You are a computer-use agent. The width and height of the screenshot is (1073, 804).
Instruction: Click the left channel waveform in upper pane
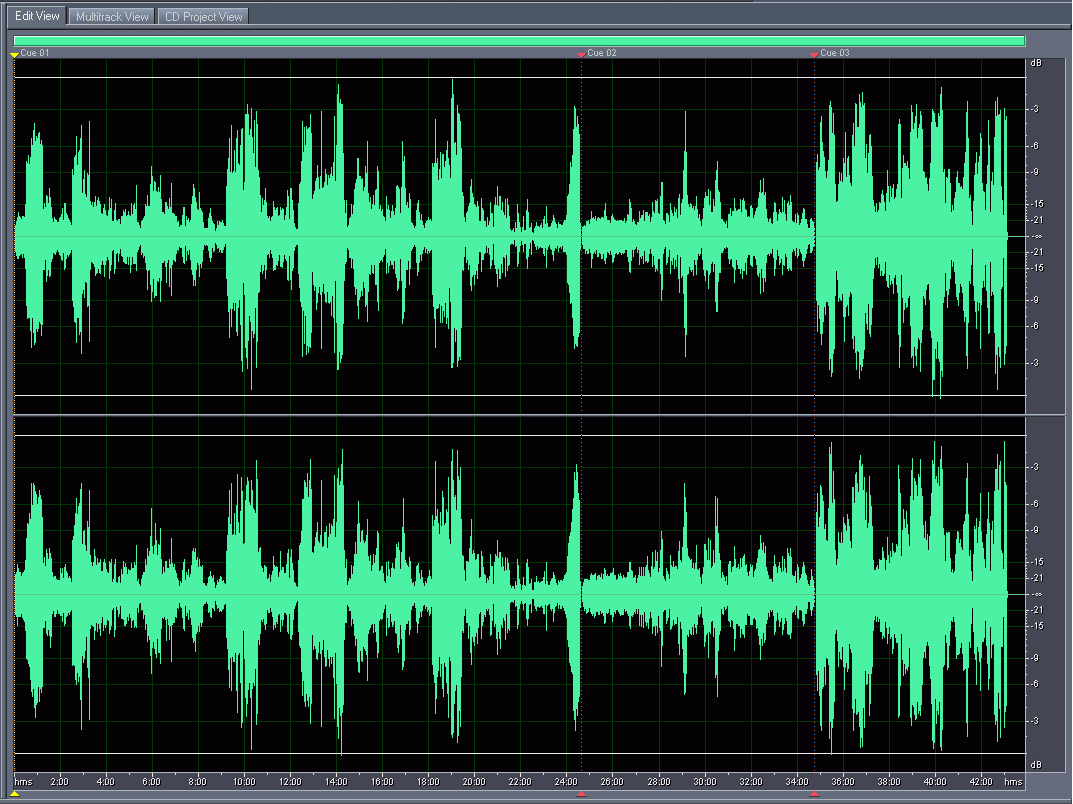(400, 236)
